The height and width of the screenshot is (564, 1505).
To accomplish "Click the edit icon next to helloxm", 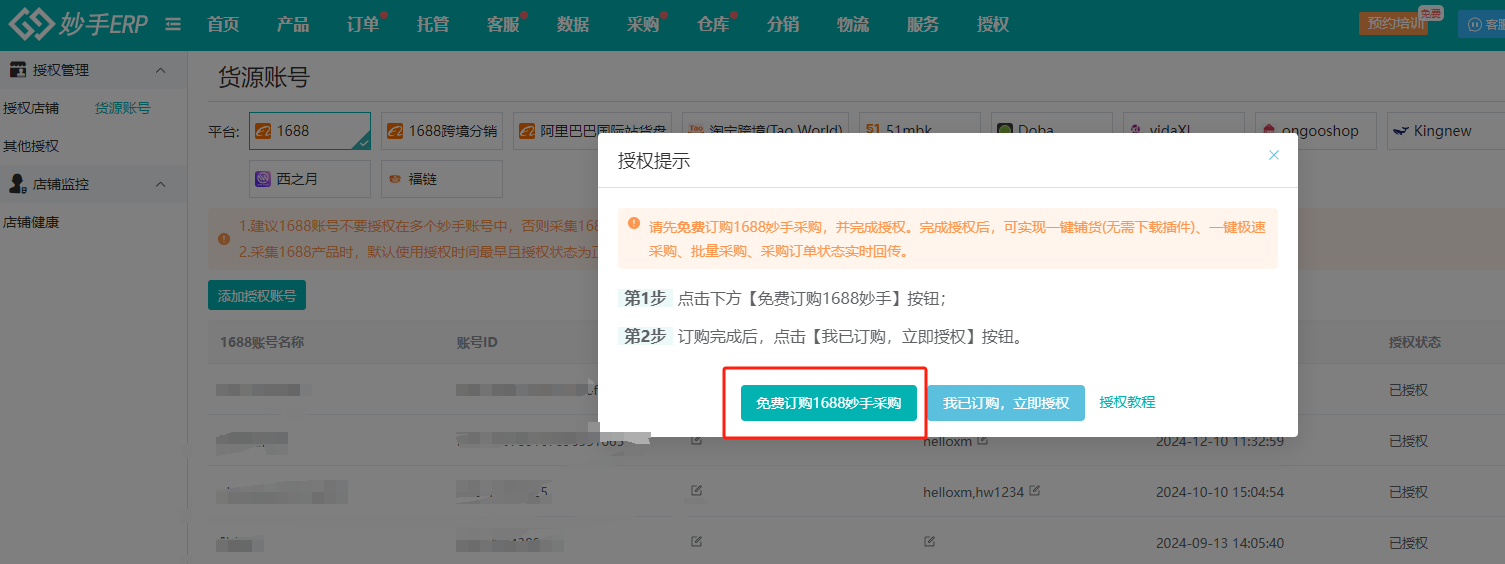I will (x=983, y=441).
